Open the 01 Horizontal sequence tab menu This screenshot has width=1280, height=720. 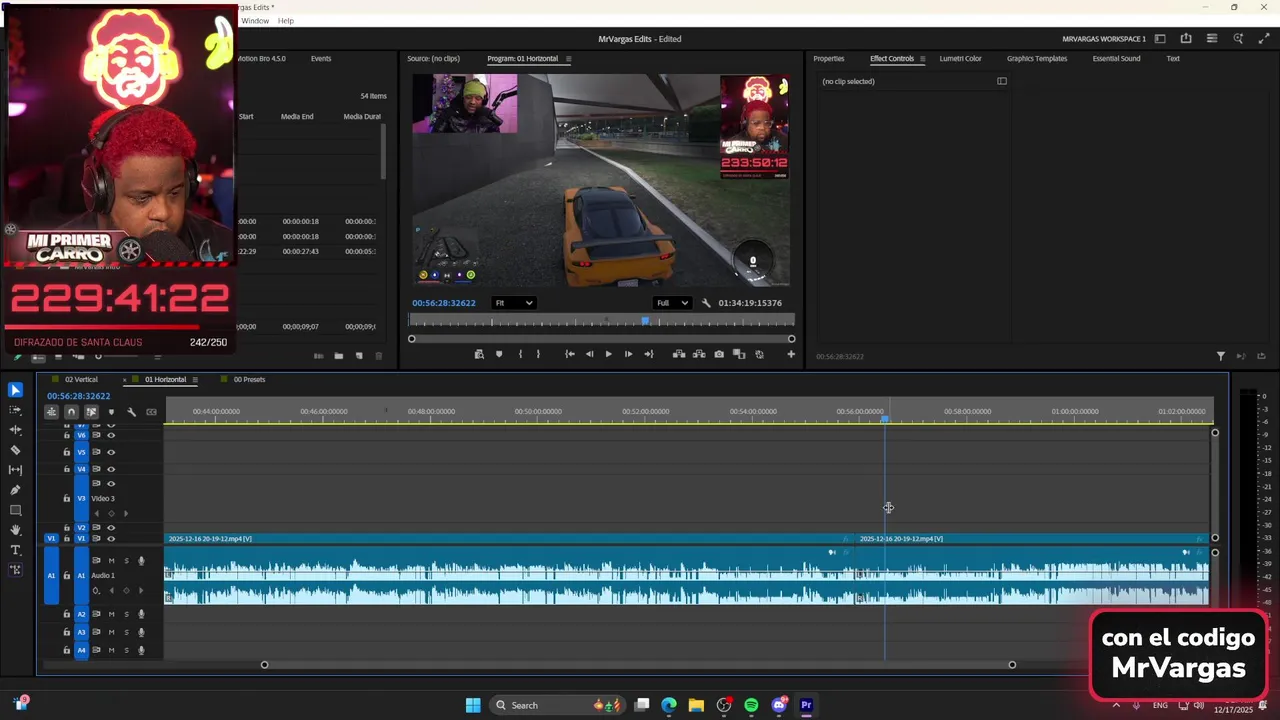coord(195,380)
